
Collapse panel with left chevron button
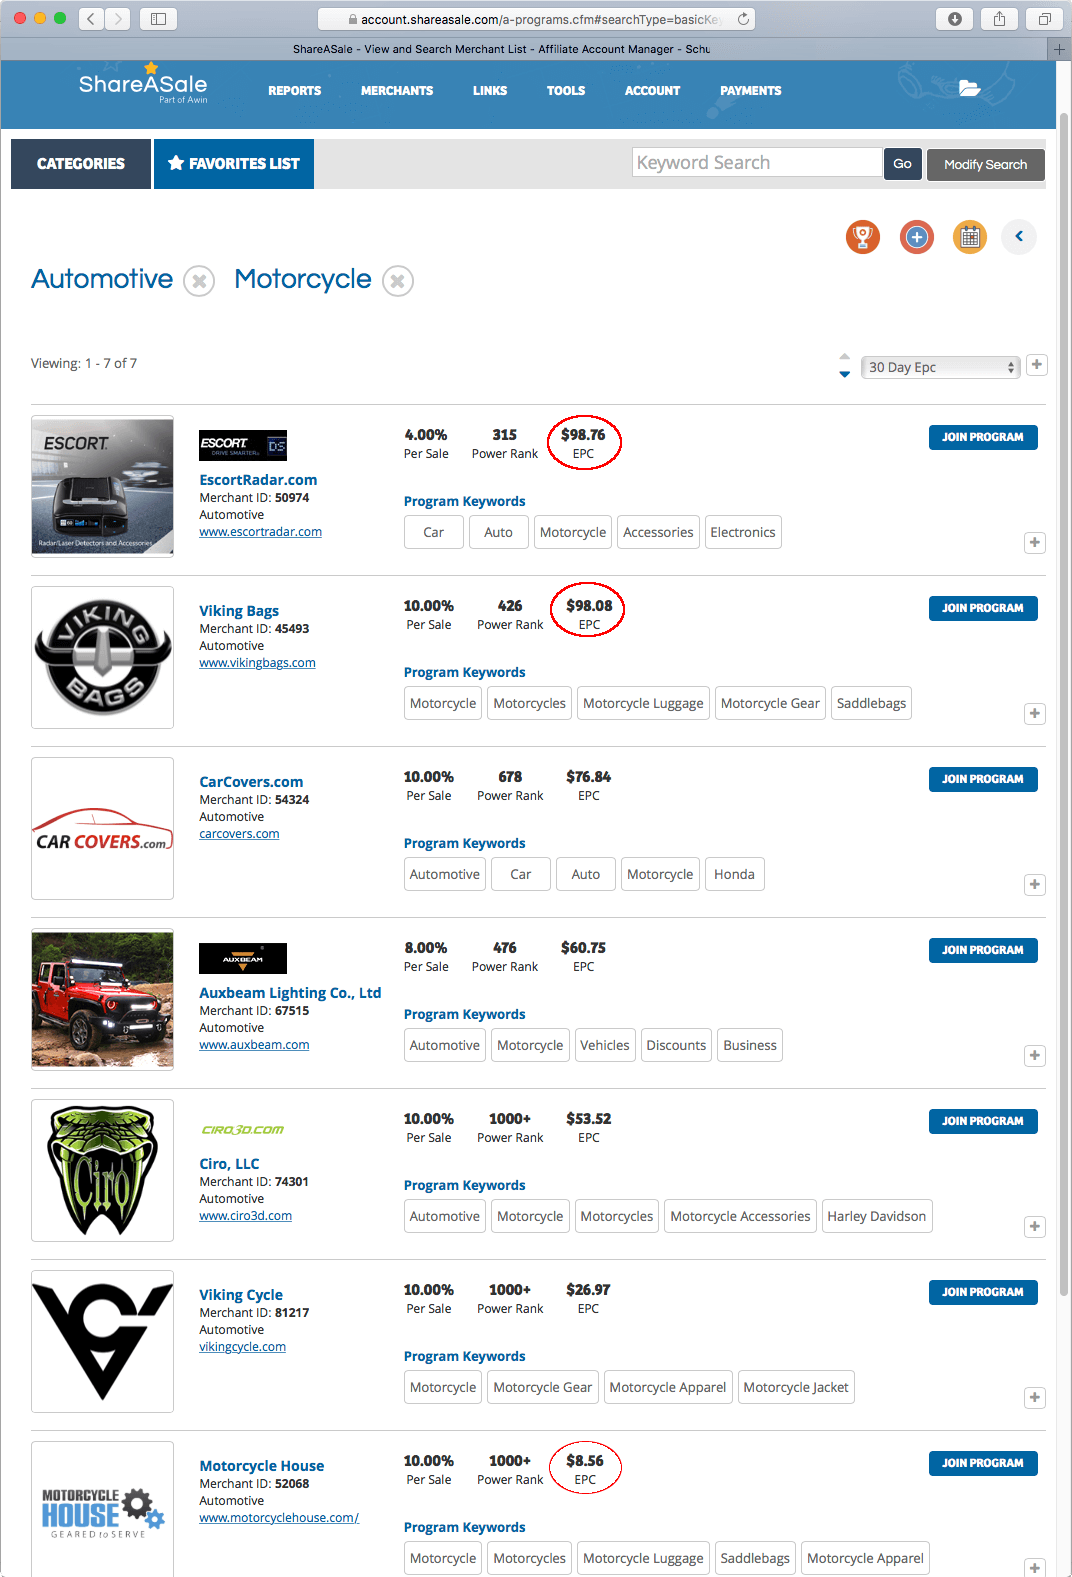(1019, 237)
